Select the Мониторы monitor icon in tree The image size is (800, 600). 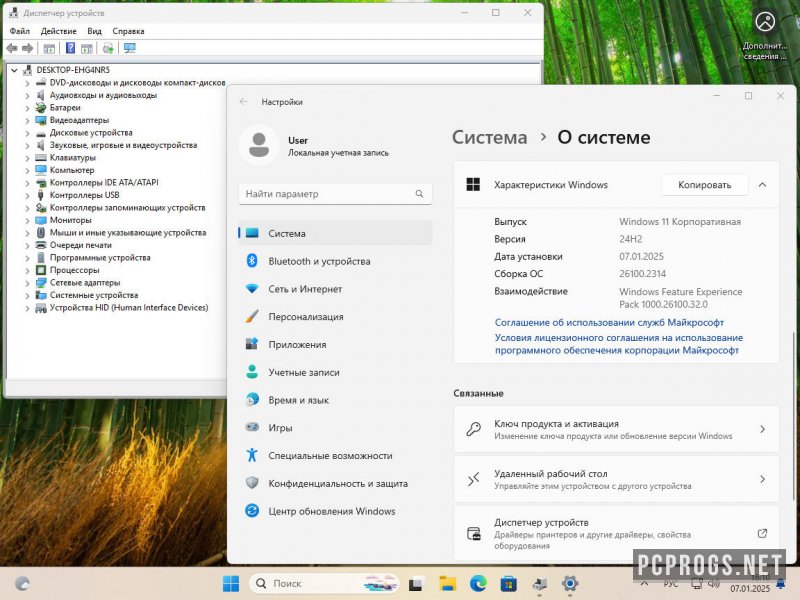(41, 220)
